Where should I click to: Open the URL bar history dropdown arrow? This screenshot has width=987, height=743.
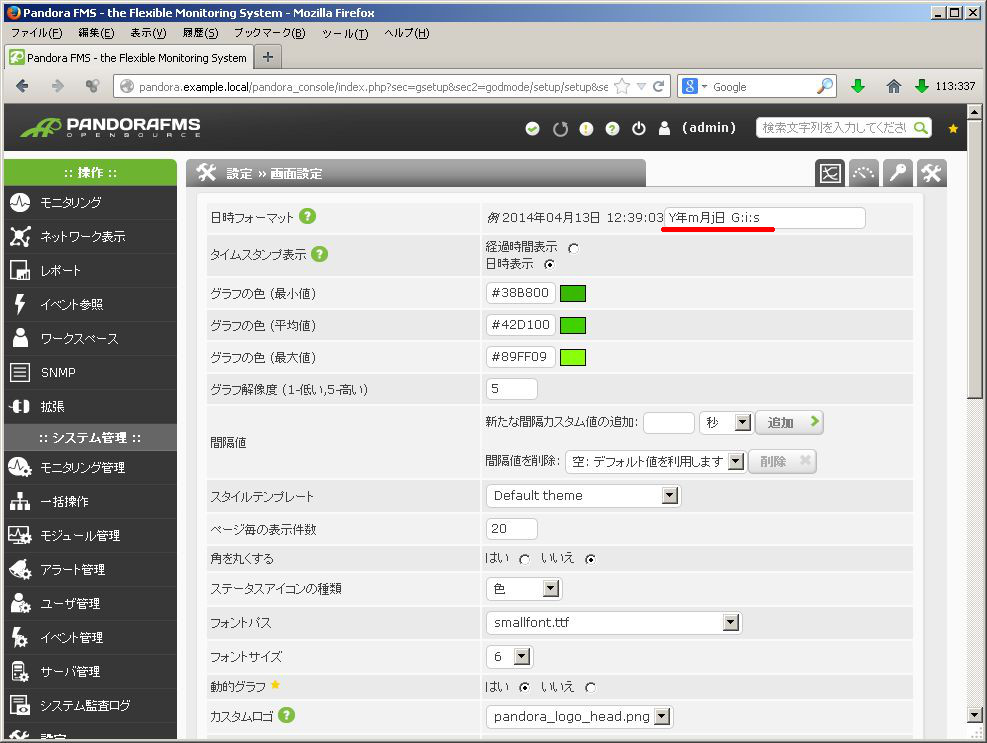coord(641,87)
